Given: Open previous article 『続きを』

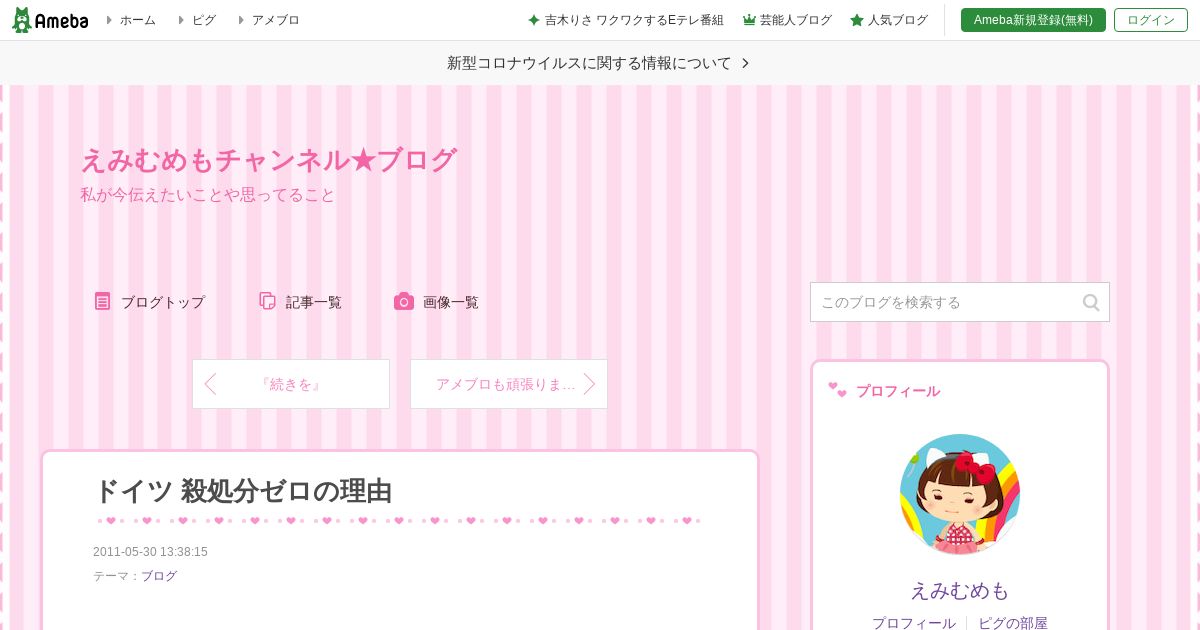Looking at the screenshot, I should 291,384.
